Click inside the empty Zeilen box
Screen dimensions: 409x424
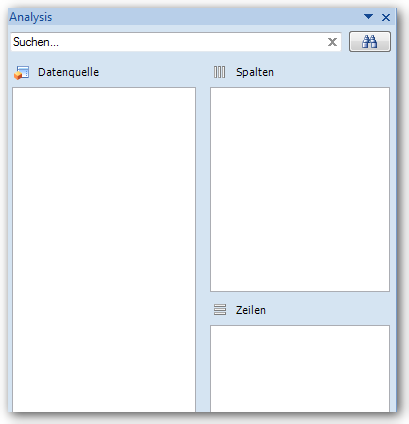(300, 369)
